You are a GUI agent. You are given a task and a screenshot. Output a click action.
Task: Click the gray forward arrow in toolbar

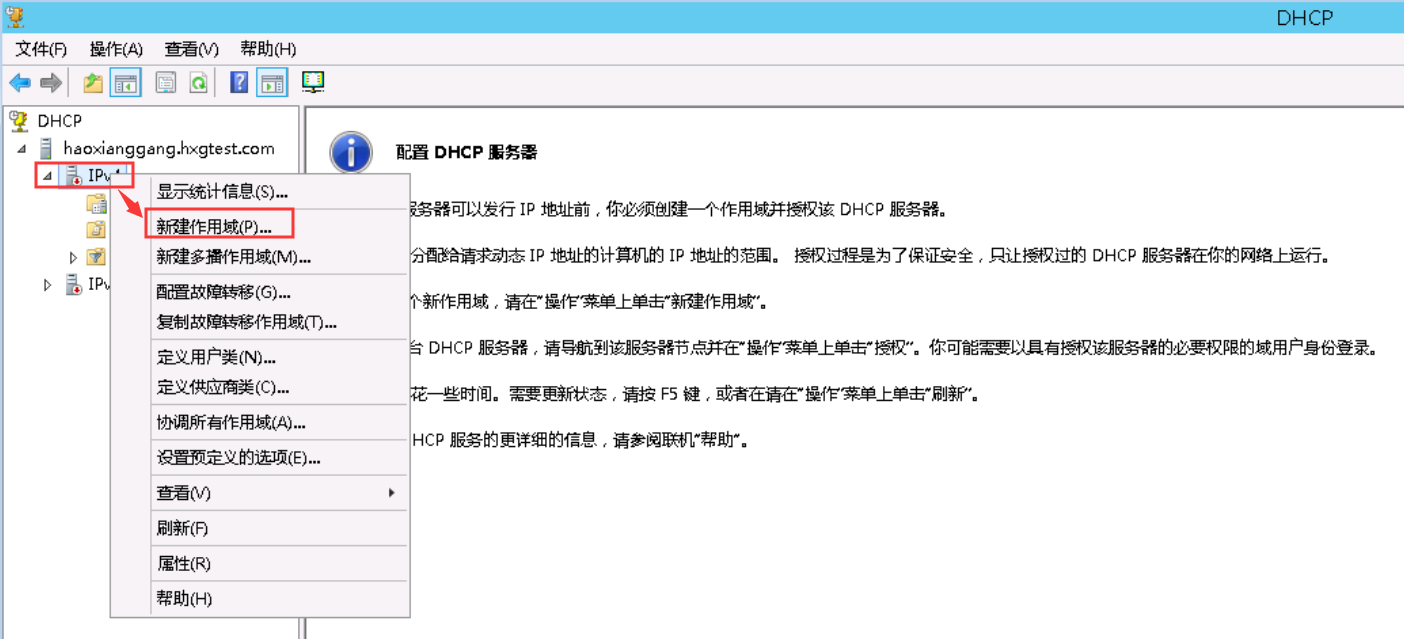51,83
